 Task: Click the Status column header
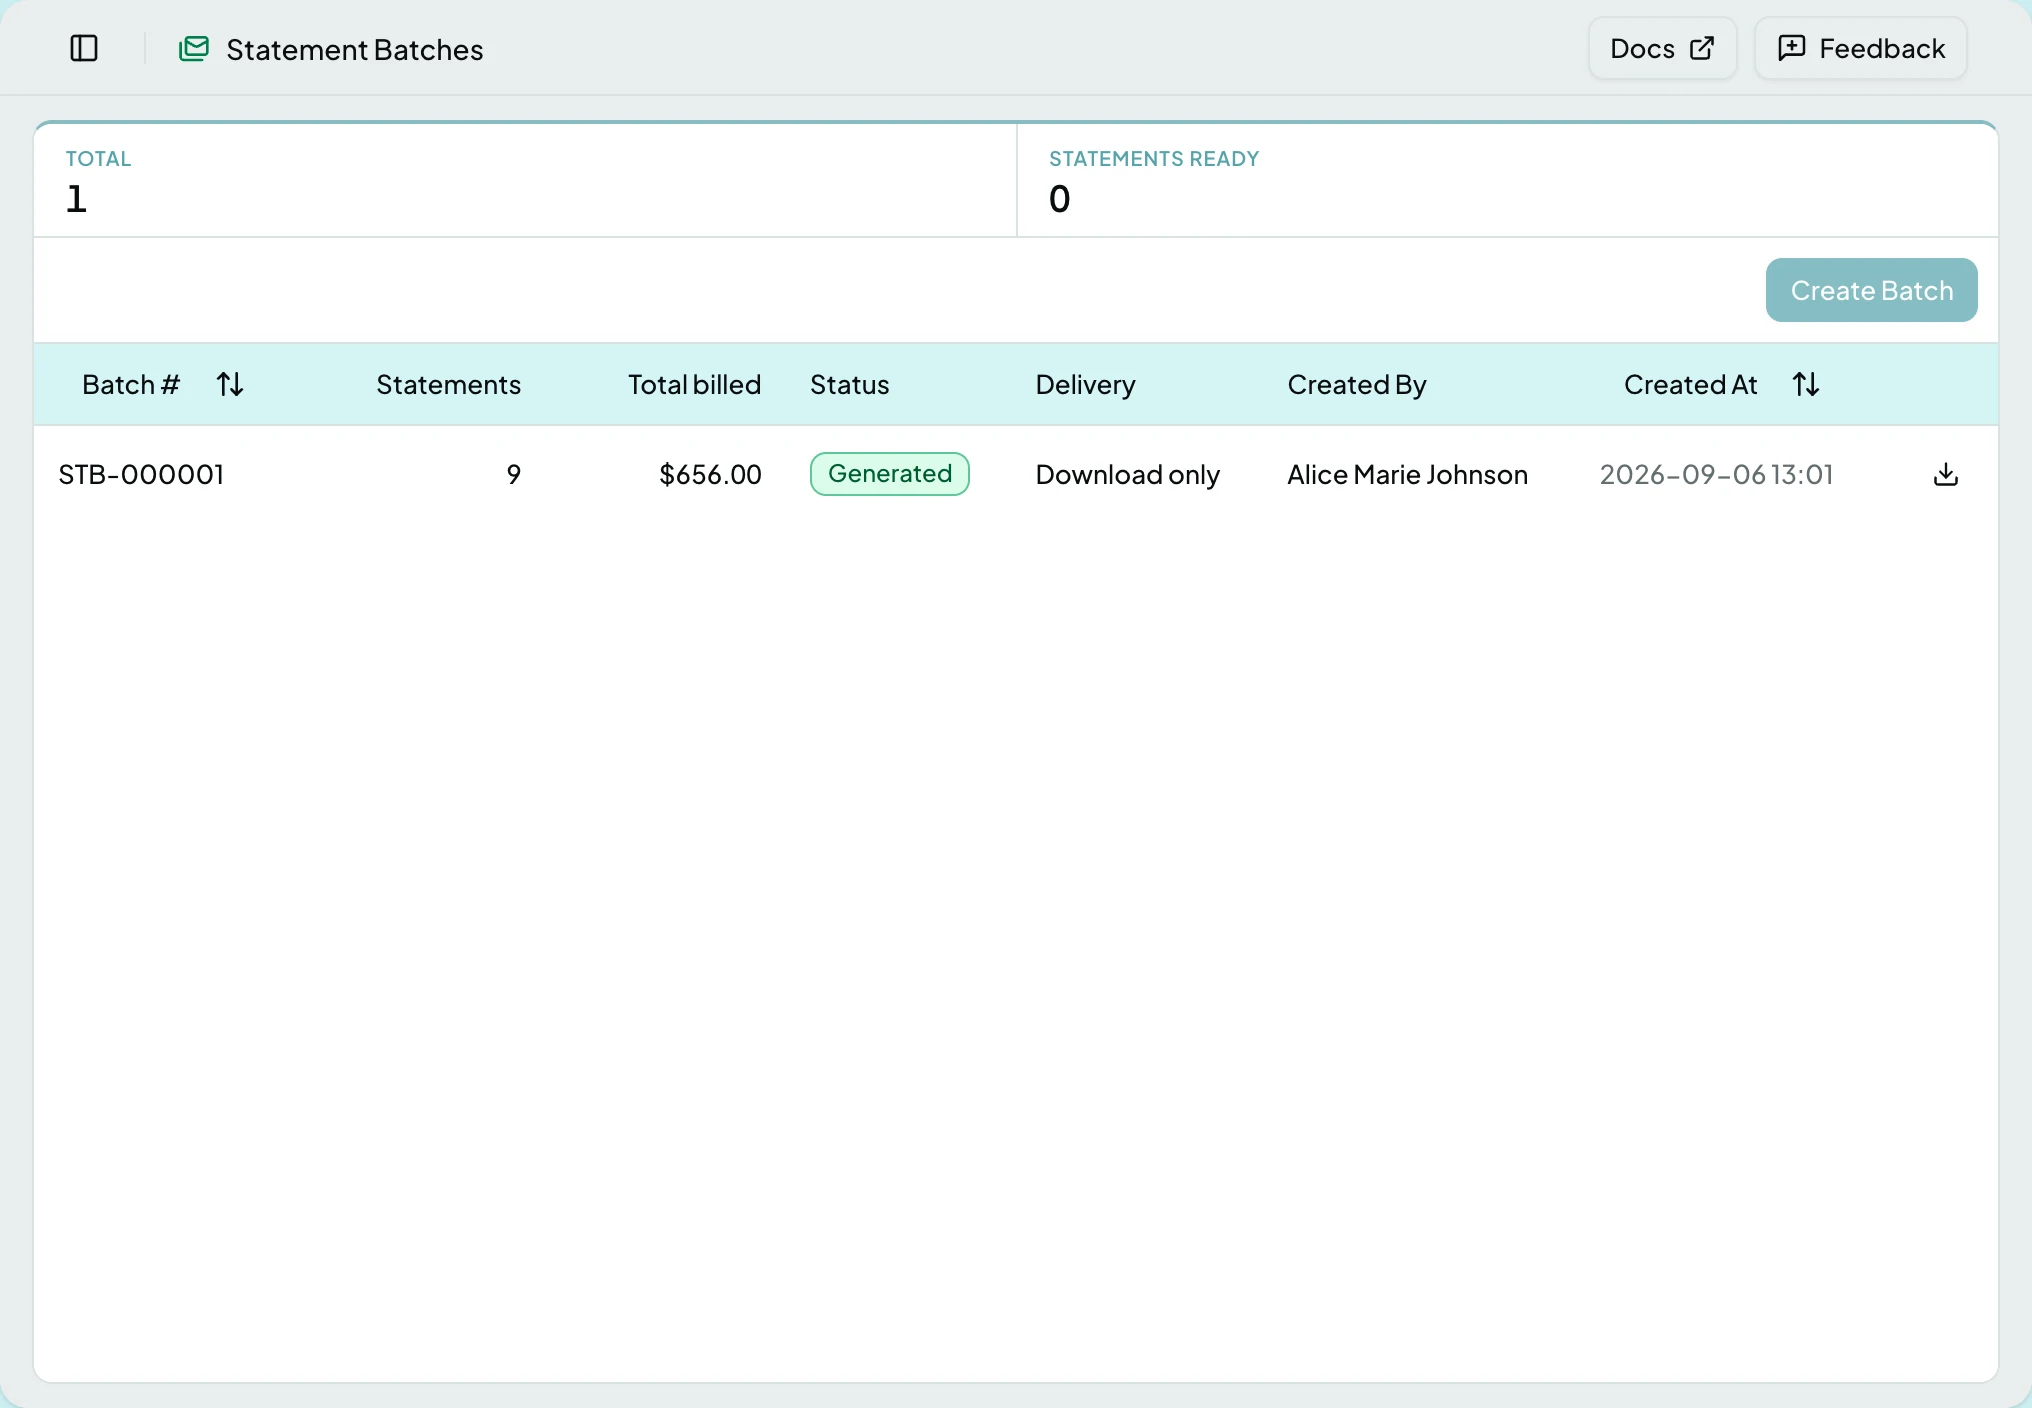click(x=849, y=385)
